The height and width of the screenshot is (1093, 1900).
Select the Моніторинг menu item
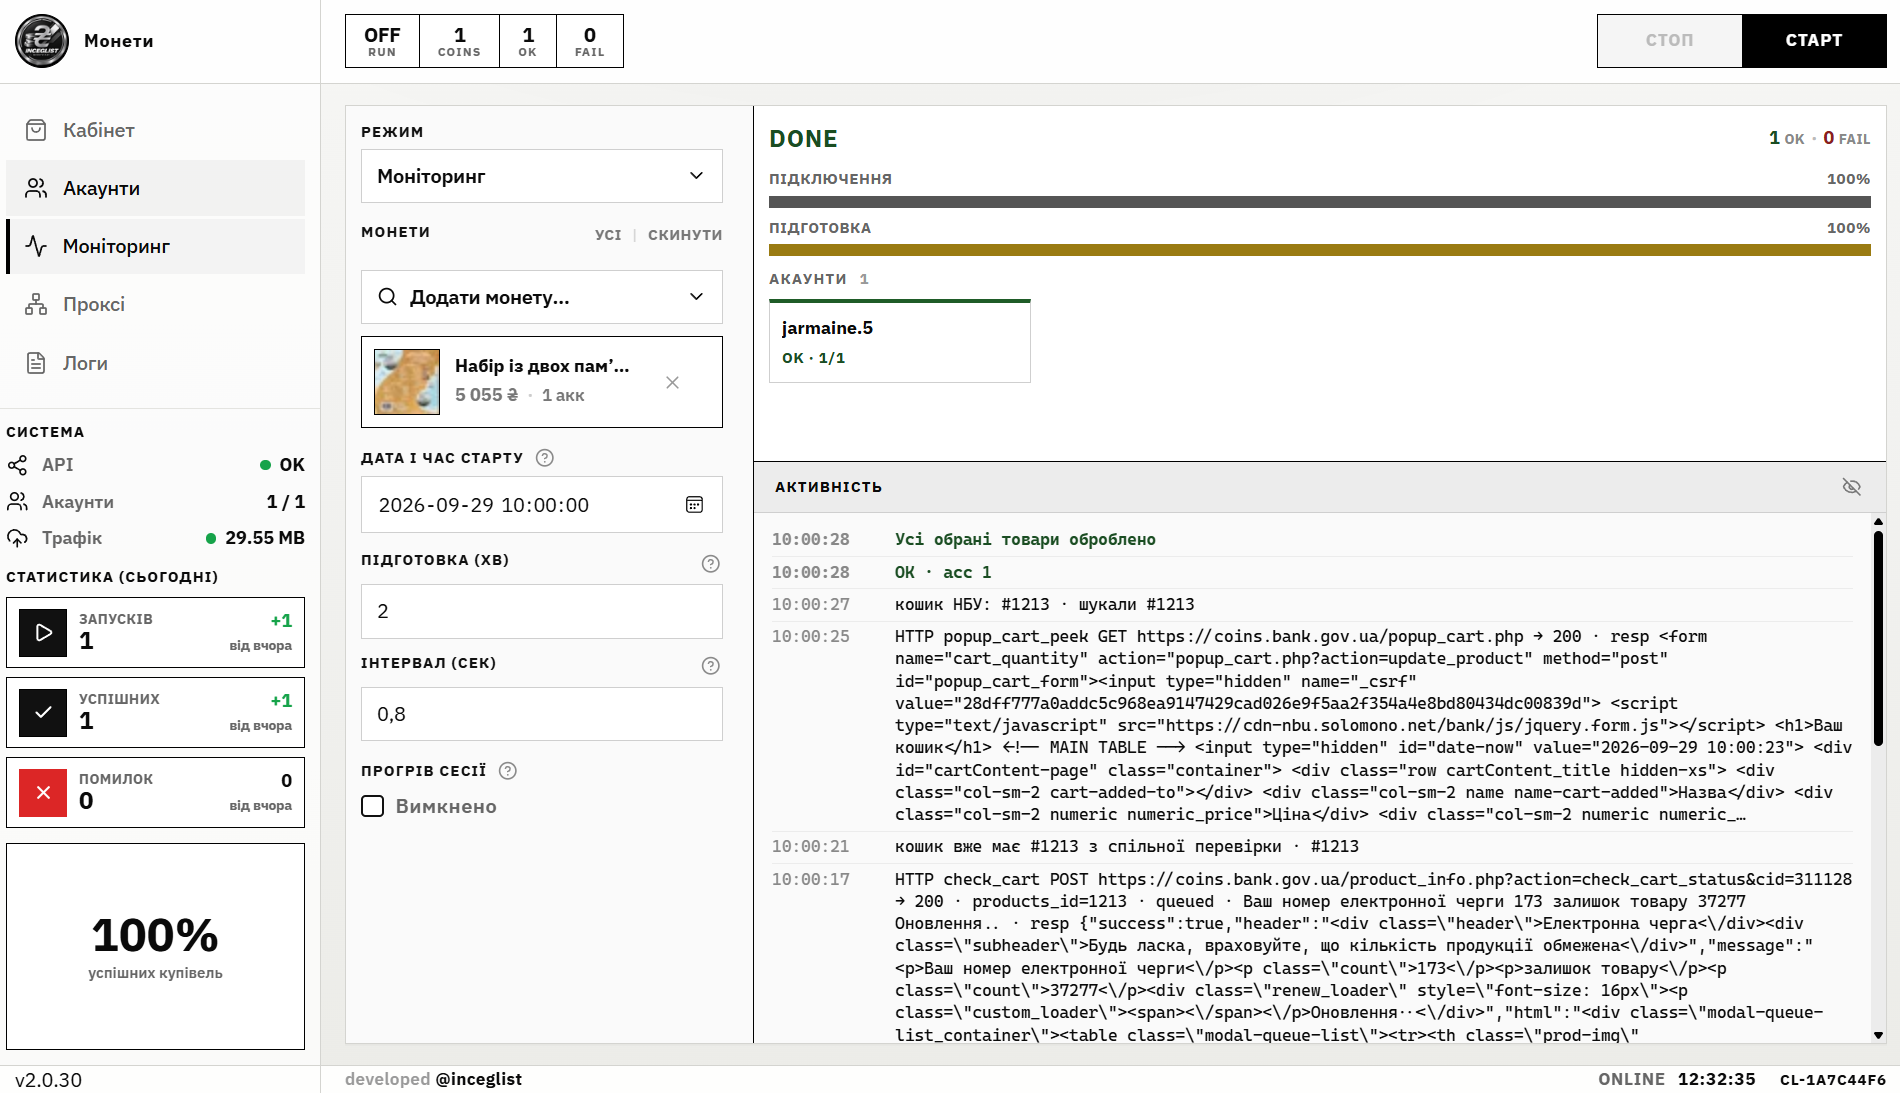click(155, 246)
